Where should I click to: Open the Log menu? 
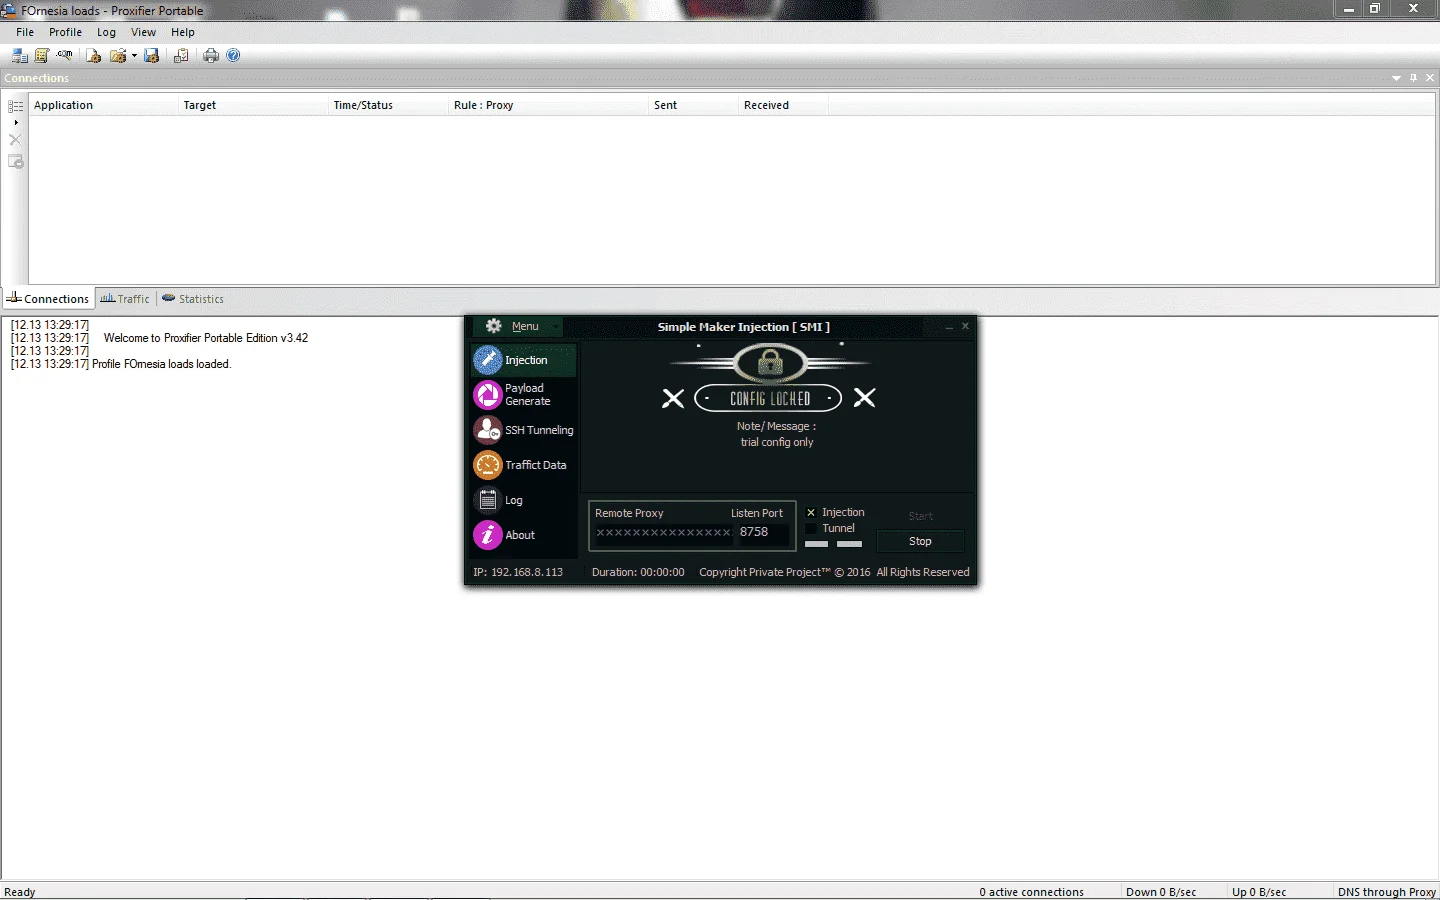click(x=106, y=32)
